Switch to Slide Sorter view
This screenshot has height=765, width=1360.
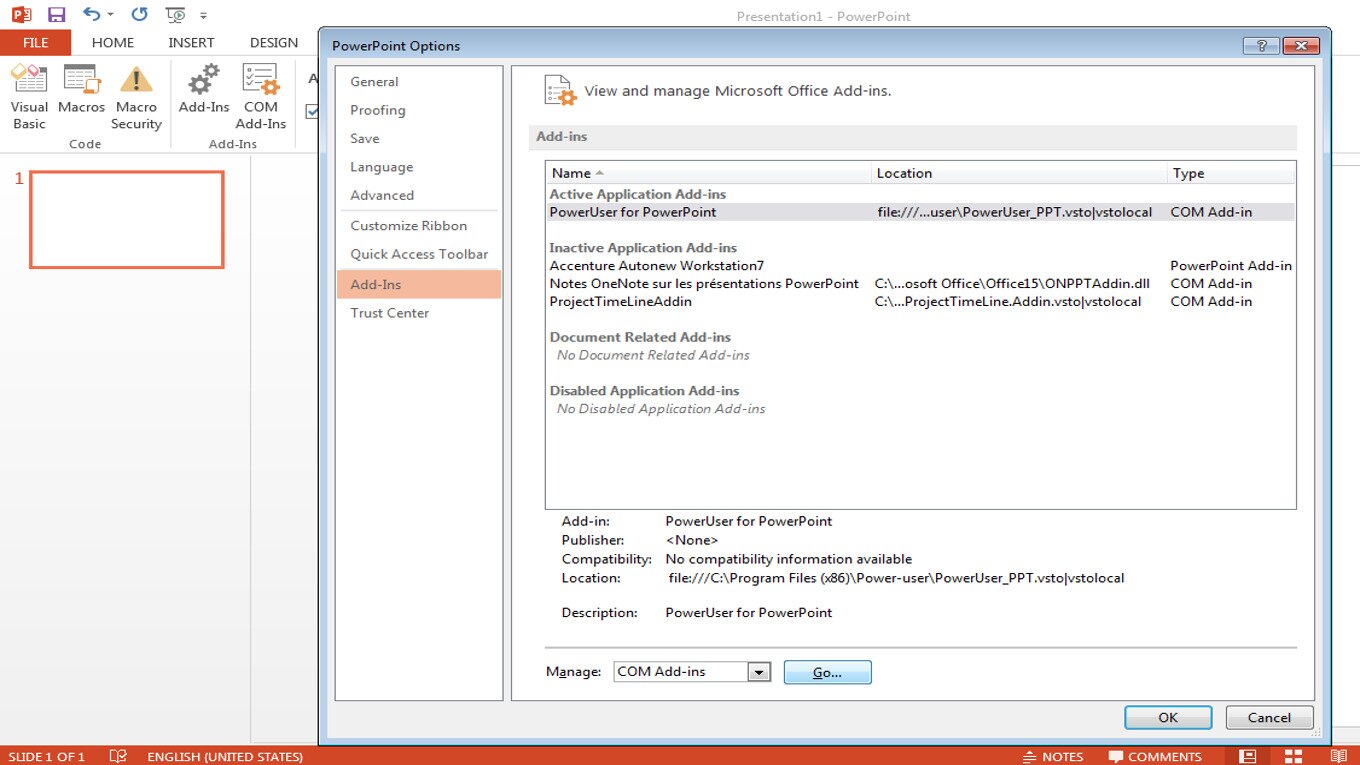1293,756
